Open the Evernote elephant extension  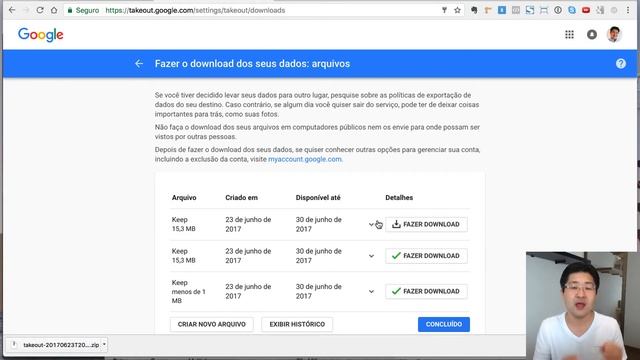(x=474, y=10)
